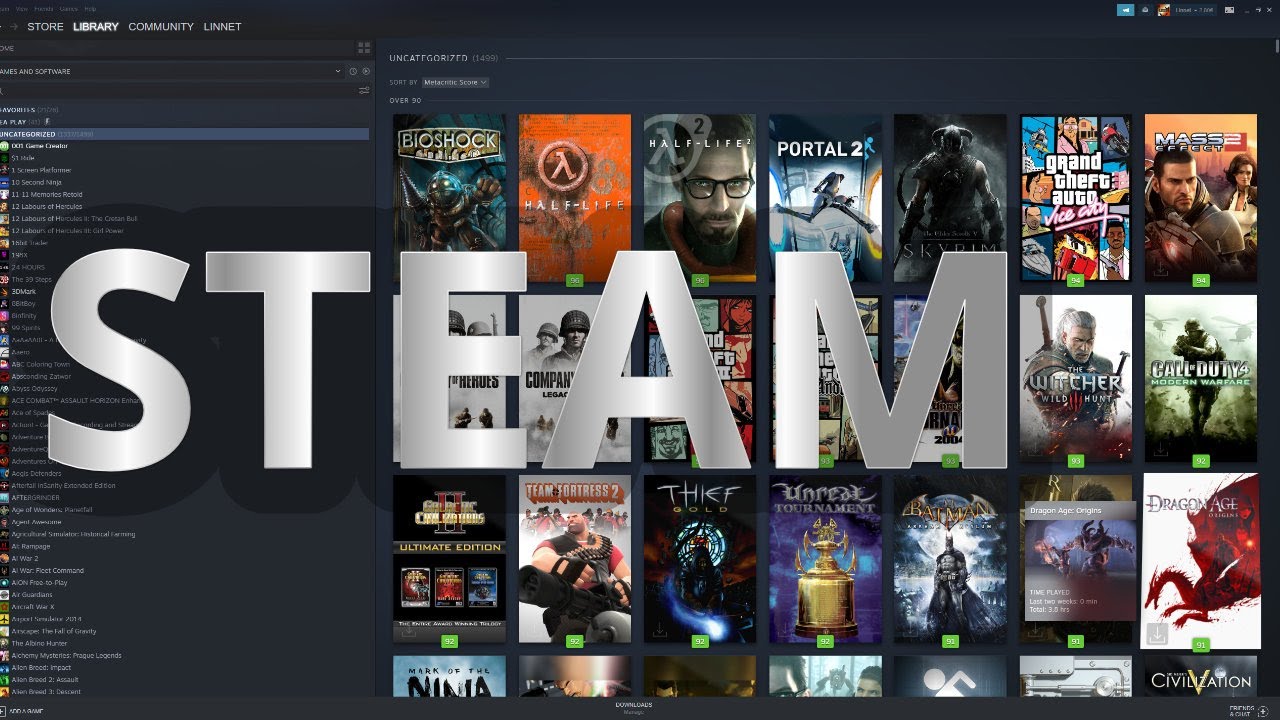Open Big Picture mode icon
This screenshot has width=1280, height=720.
point(1230,10)
